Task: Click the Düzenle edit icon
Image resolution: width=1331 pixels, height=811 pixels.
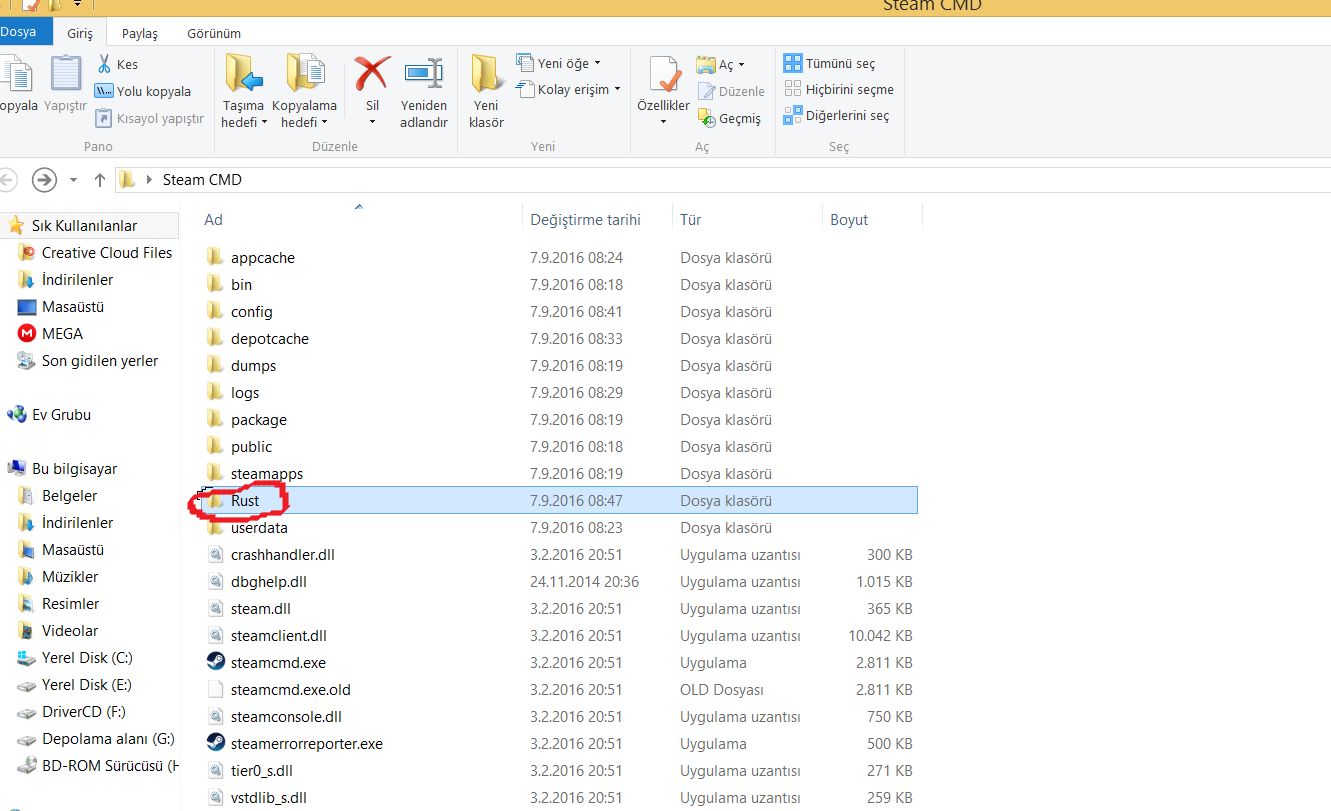Action: tap(706, 91)
